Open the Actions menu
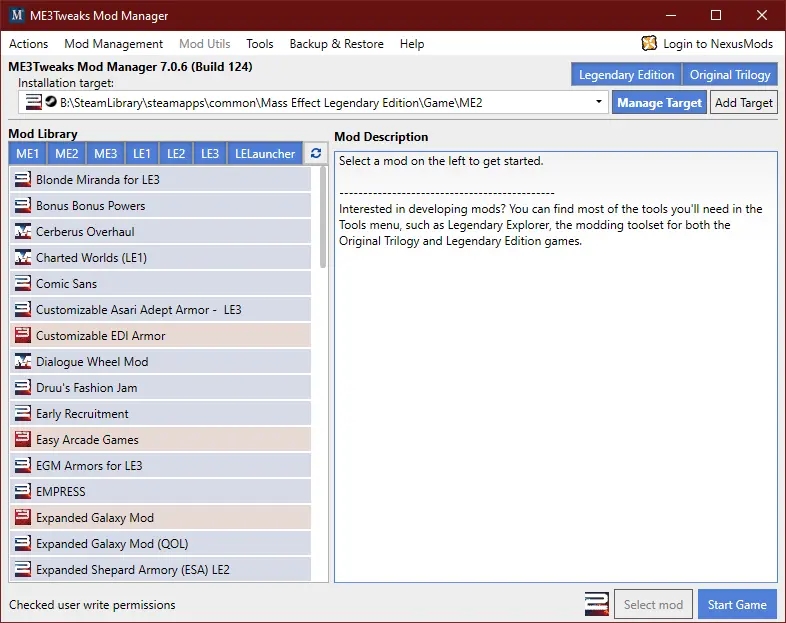Screen dimensions: 786x623 pyautogui.click(x=29, y=44)
